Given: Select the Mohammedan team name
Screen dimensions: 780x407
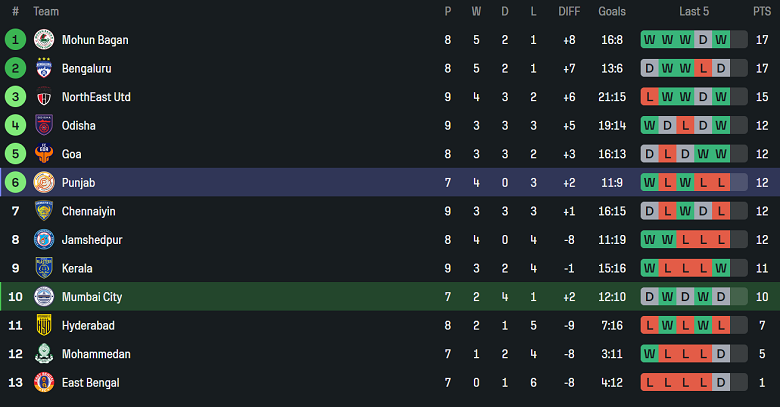Looking at the screenshot, I should pyautogui.click(x=96, y=354).
